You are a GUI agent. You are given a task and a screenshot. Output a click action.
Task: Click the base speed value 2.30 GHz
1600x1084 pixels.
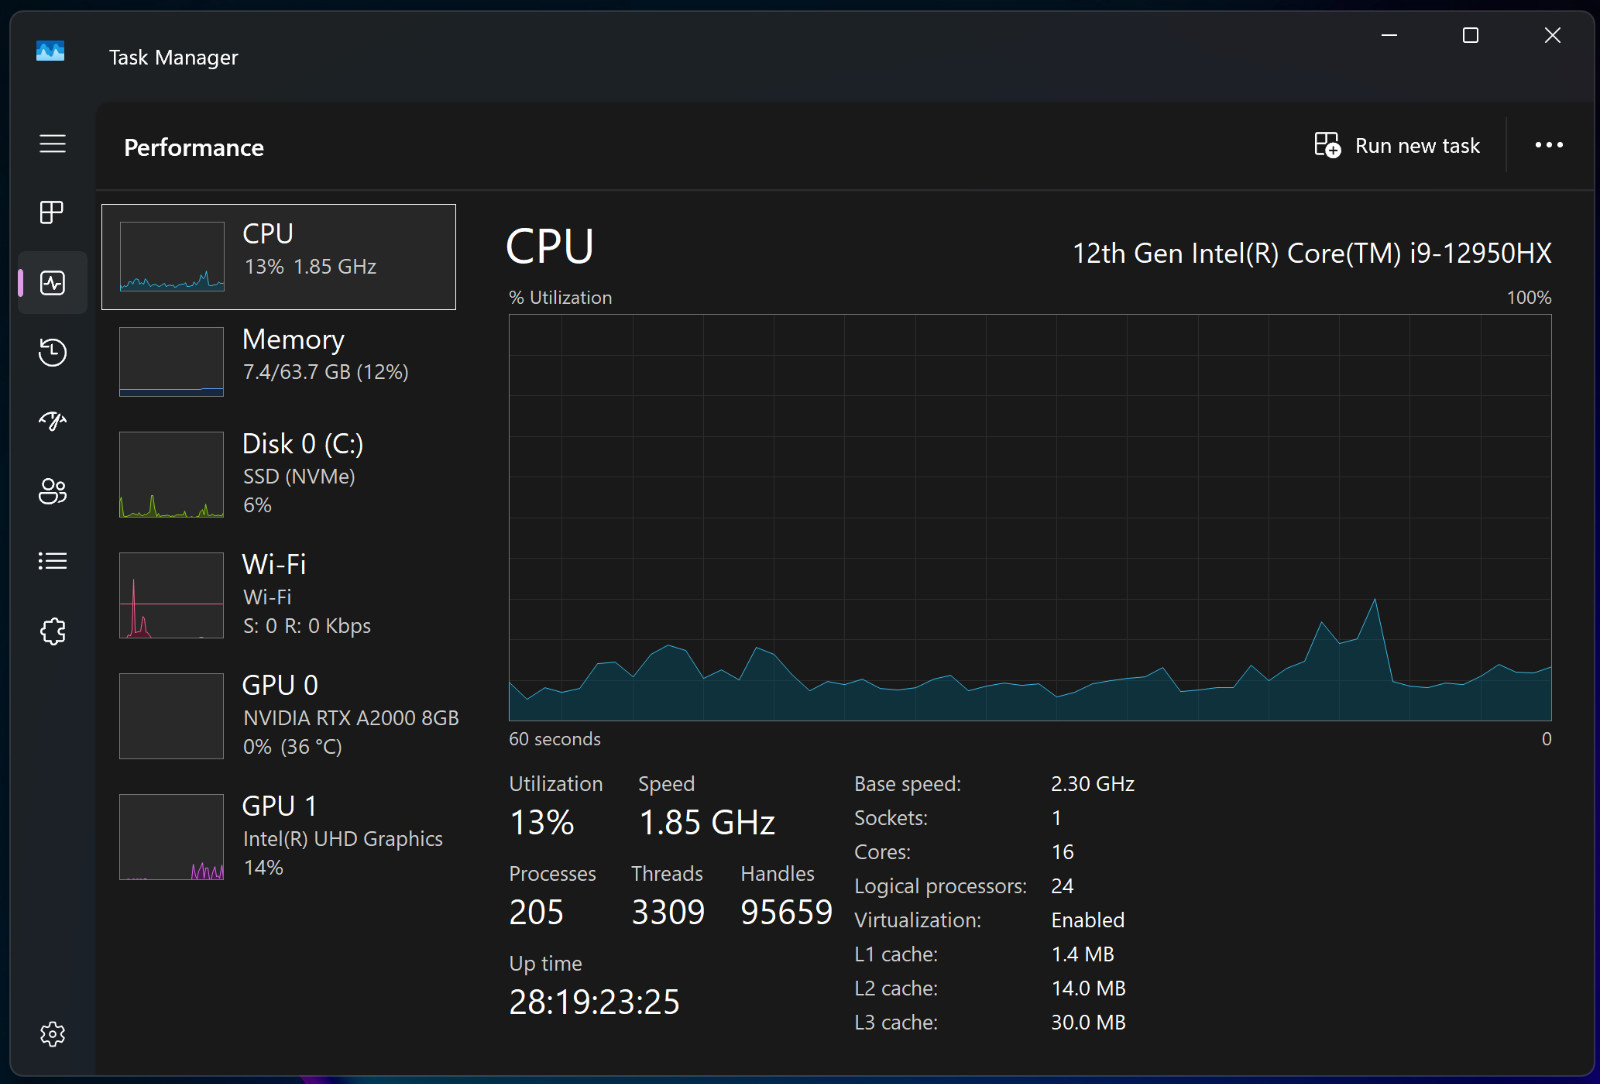pyautogui.click(x=1093, y=784)
